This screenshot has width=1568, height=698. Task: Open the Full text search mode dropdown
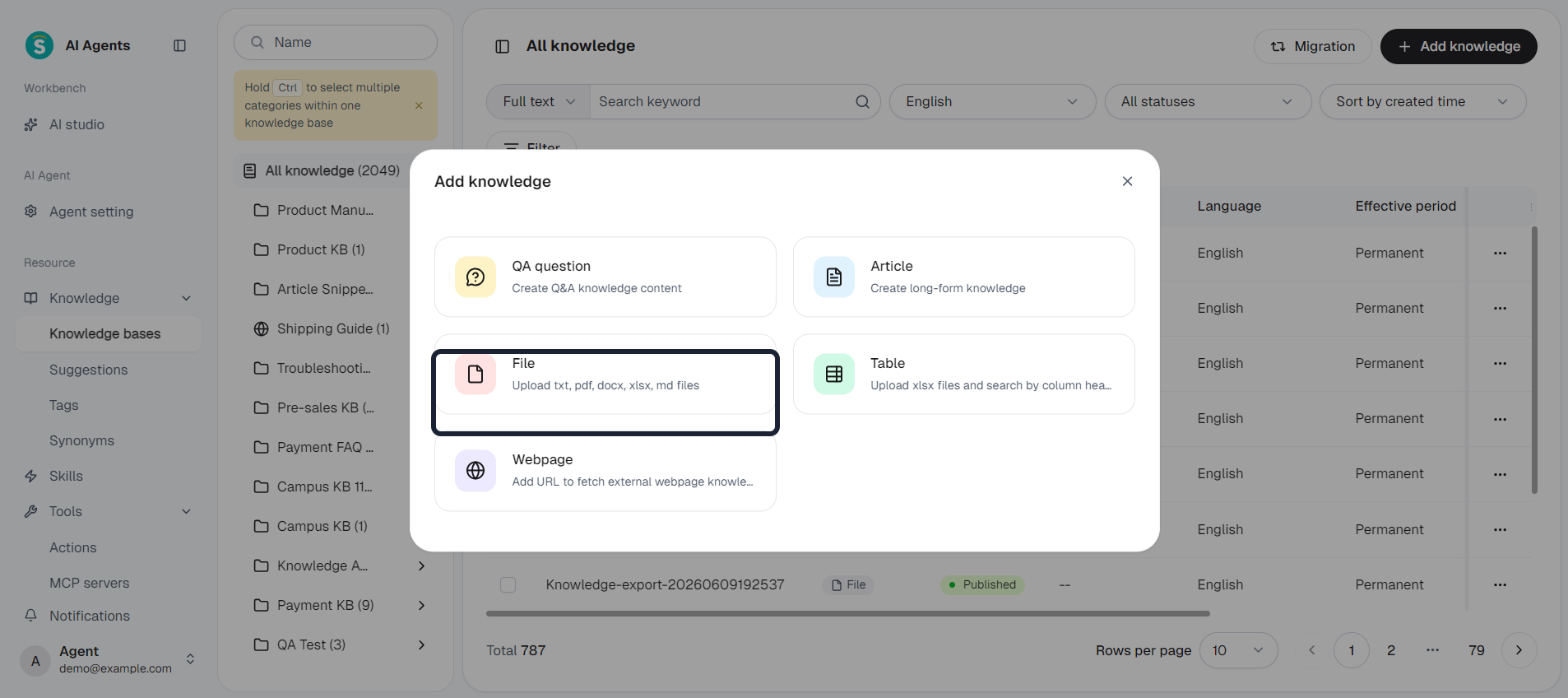540,101
